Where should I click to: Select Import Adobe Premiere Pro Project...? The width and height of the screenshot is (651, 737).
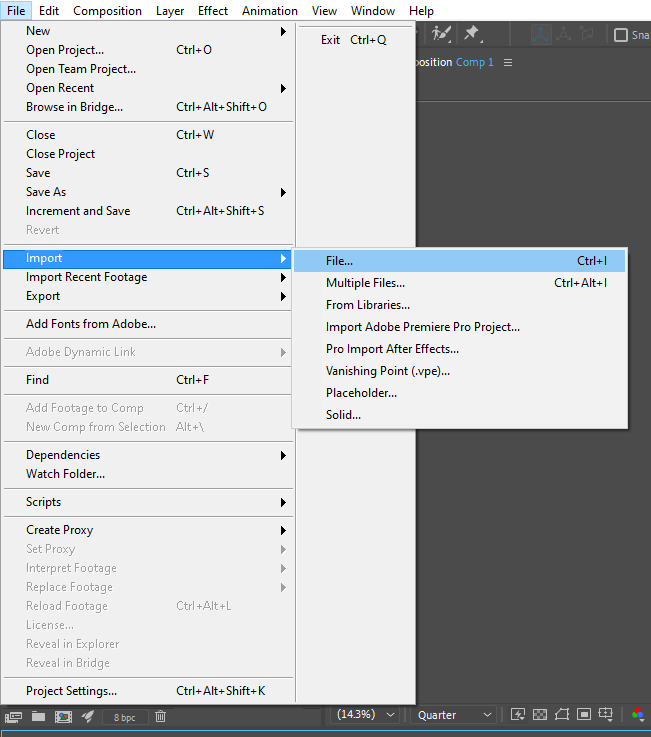[459, 327]
